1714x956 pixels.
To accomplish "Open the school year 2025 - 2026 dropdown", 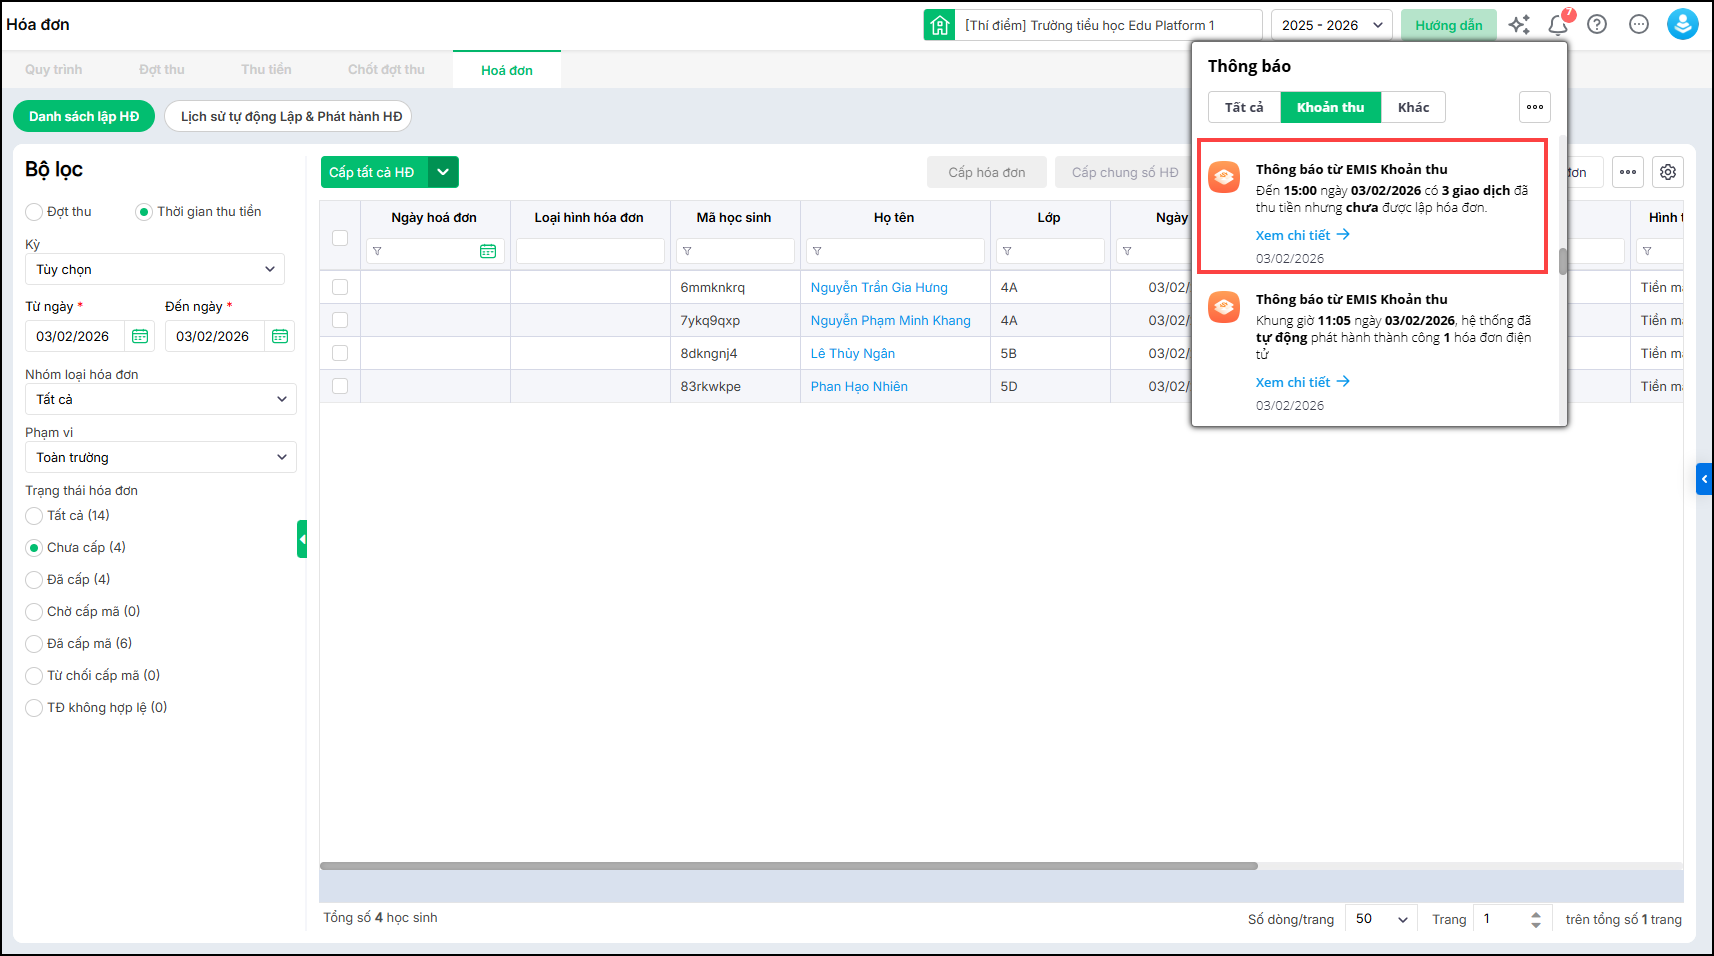I will 1331,25.
